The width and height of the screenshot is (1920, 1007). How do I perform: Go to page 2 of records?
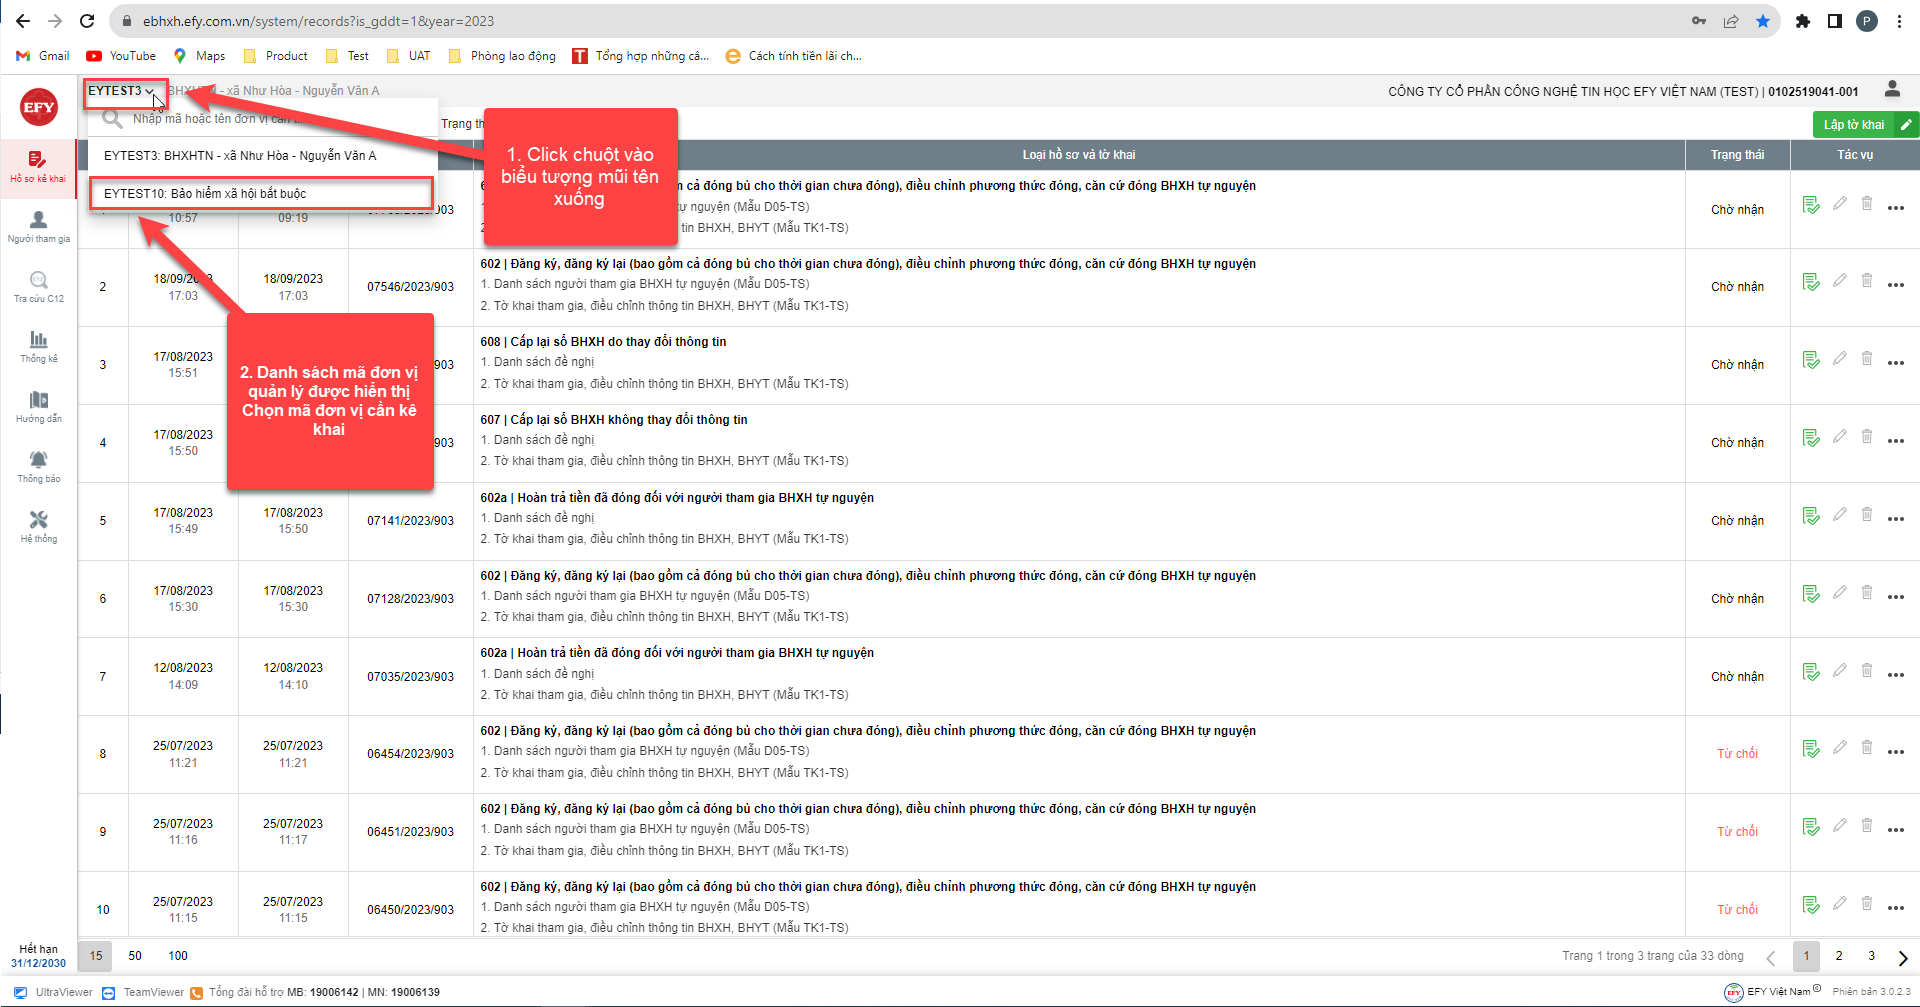[1839, 956]
